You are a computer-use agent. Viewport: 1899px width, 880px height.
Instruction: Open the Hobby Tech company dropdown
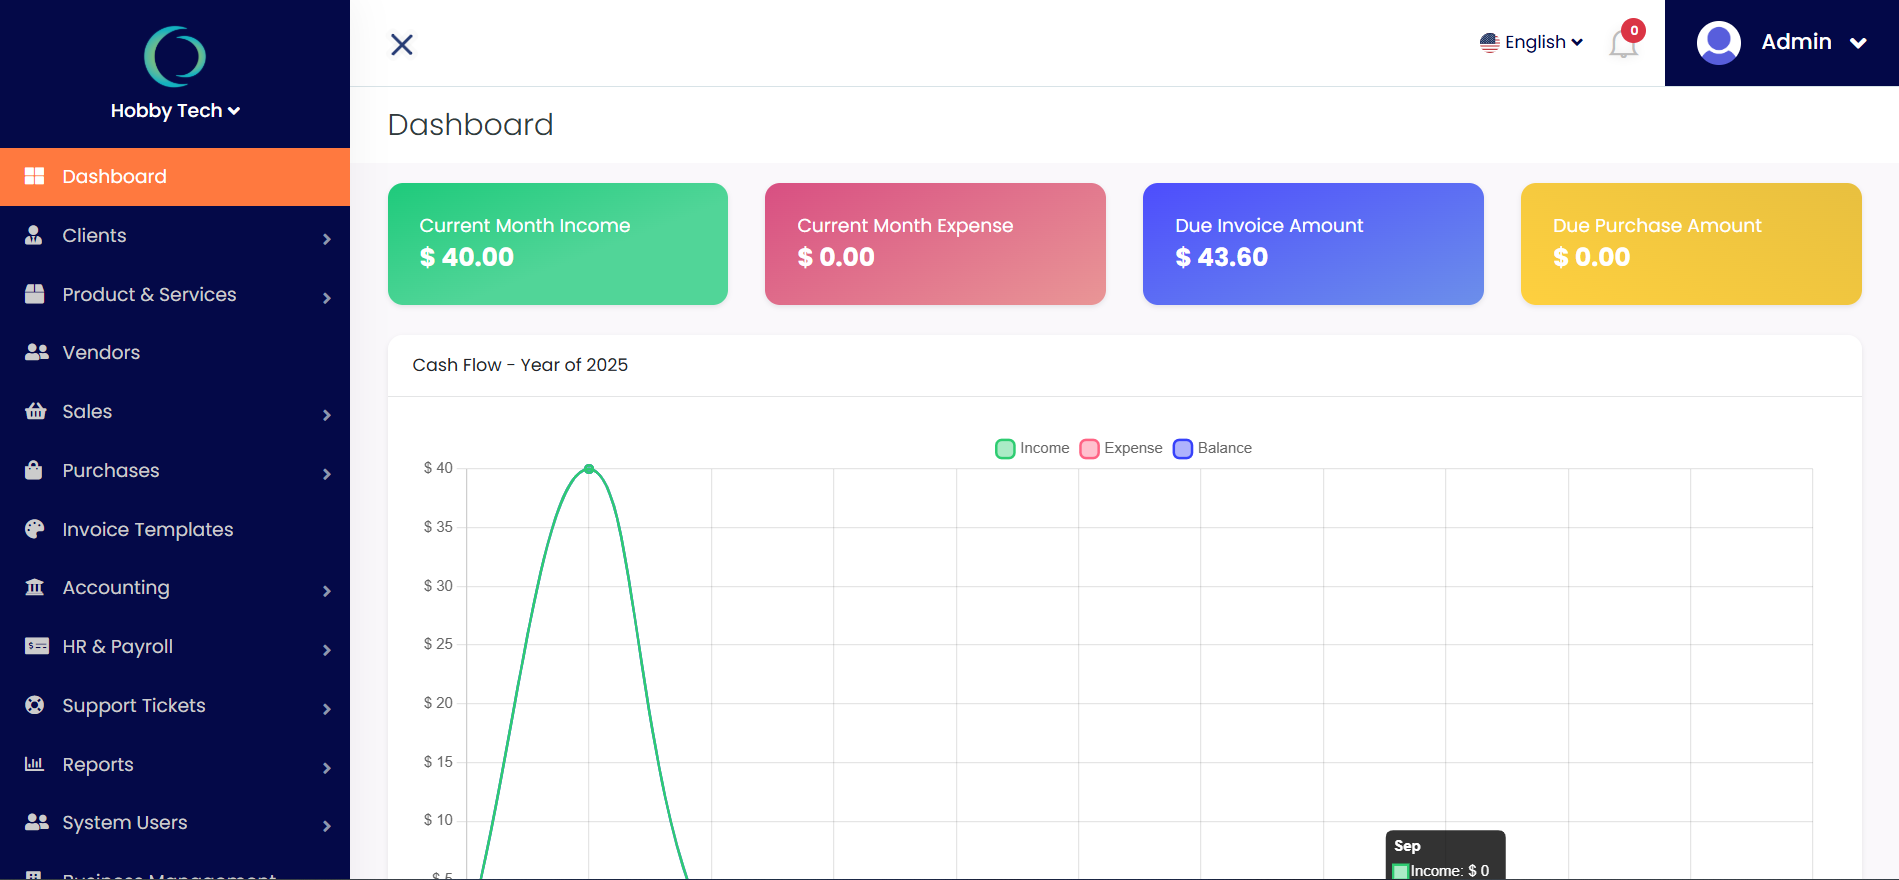(175, 111)
